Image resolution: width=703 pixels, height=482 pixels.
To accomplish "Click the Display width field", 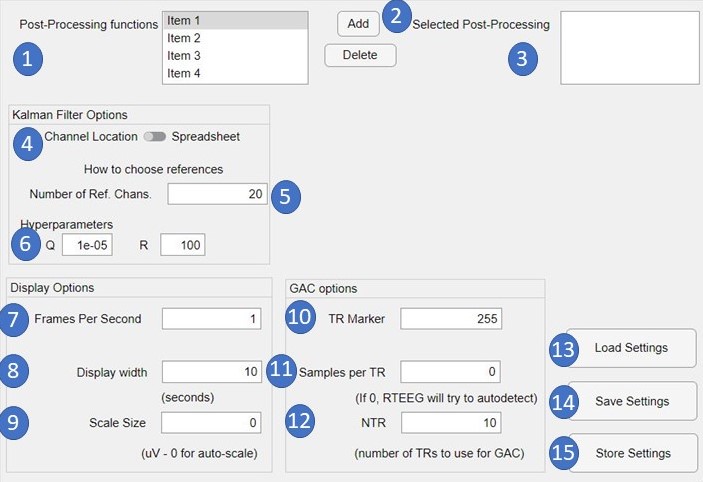I will pos(212,372).
